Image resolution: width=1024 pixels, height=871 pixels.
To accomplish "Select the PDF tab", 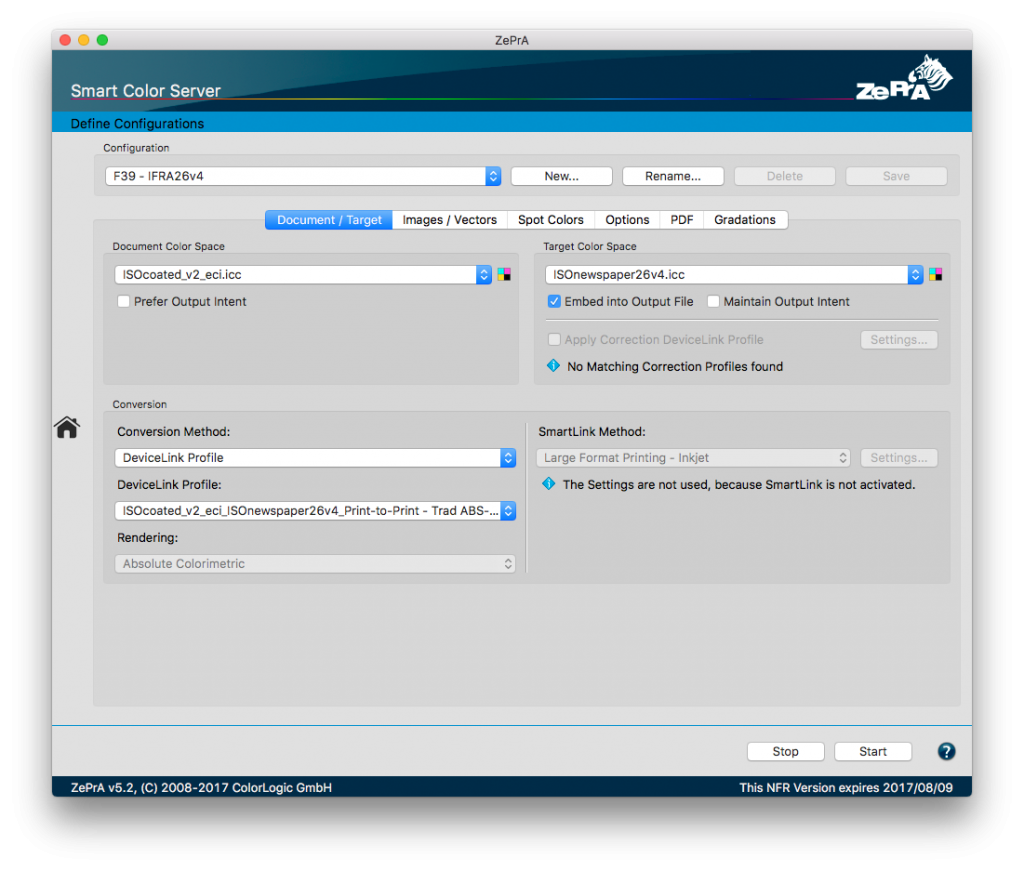I will click(682, 220).
